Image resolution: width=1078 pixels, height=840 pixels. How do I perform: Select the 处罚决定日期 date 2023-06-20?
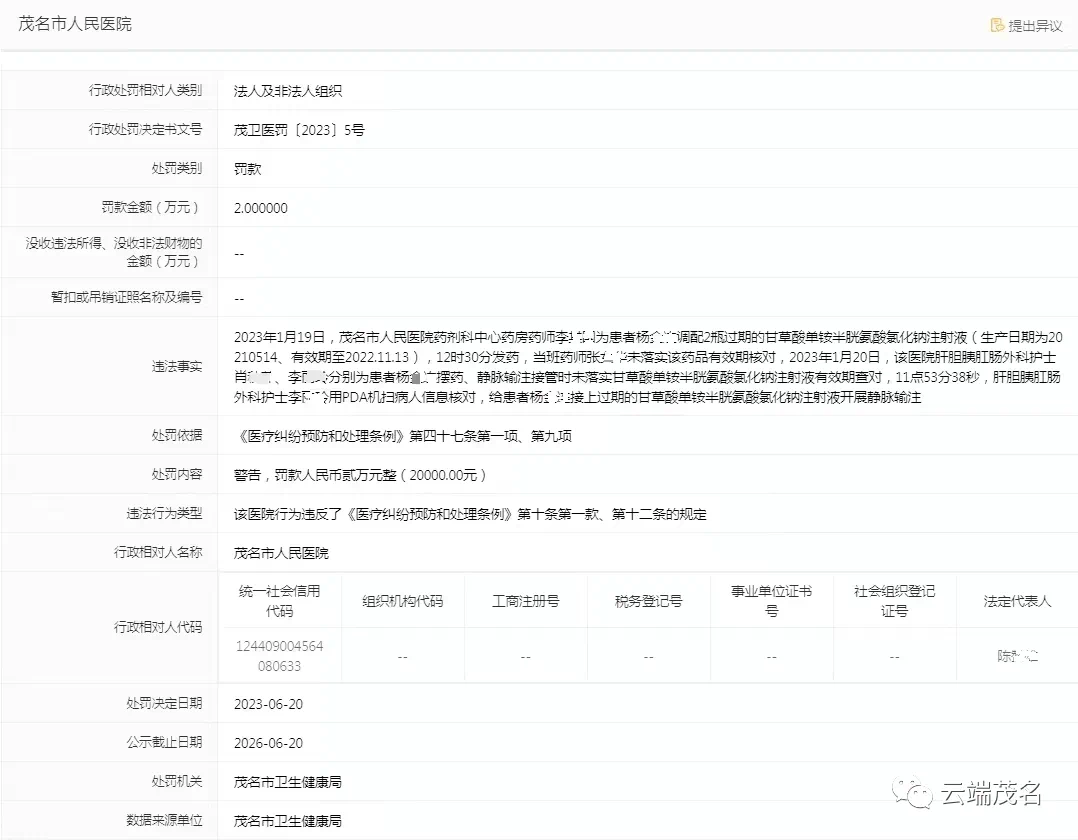269,703
